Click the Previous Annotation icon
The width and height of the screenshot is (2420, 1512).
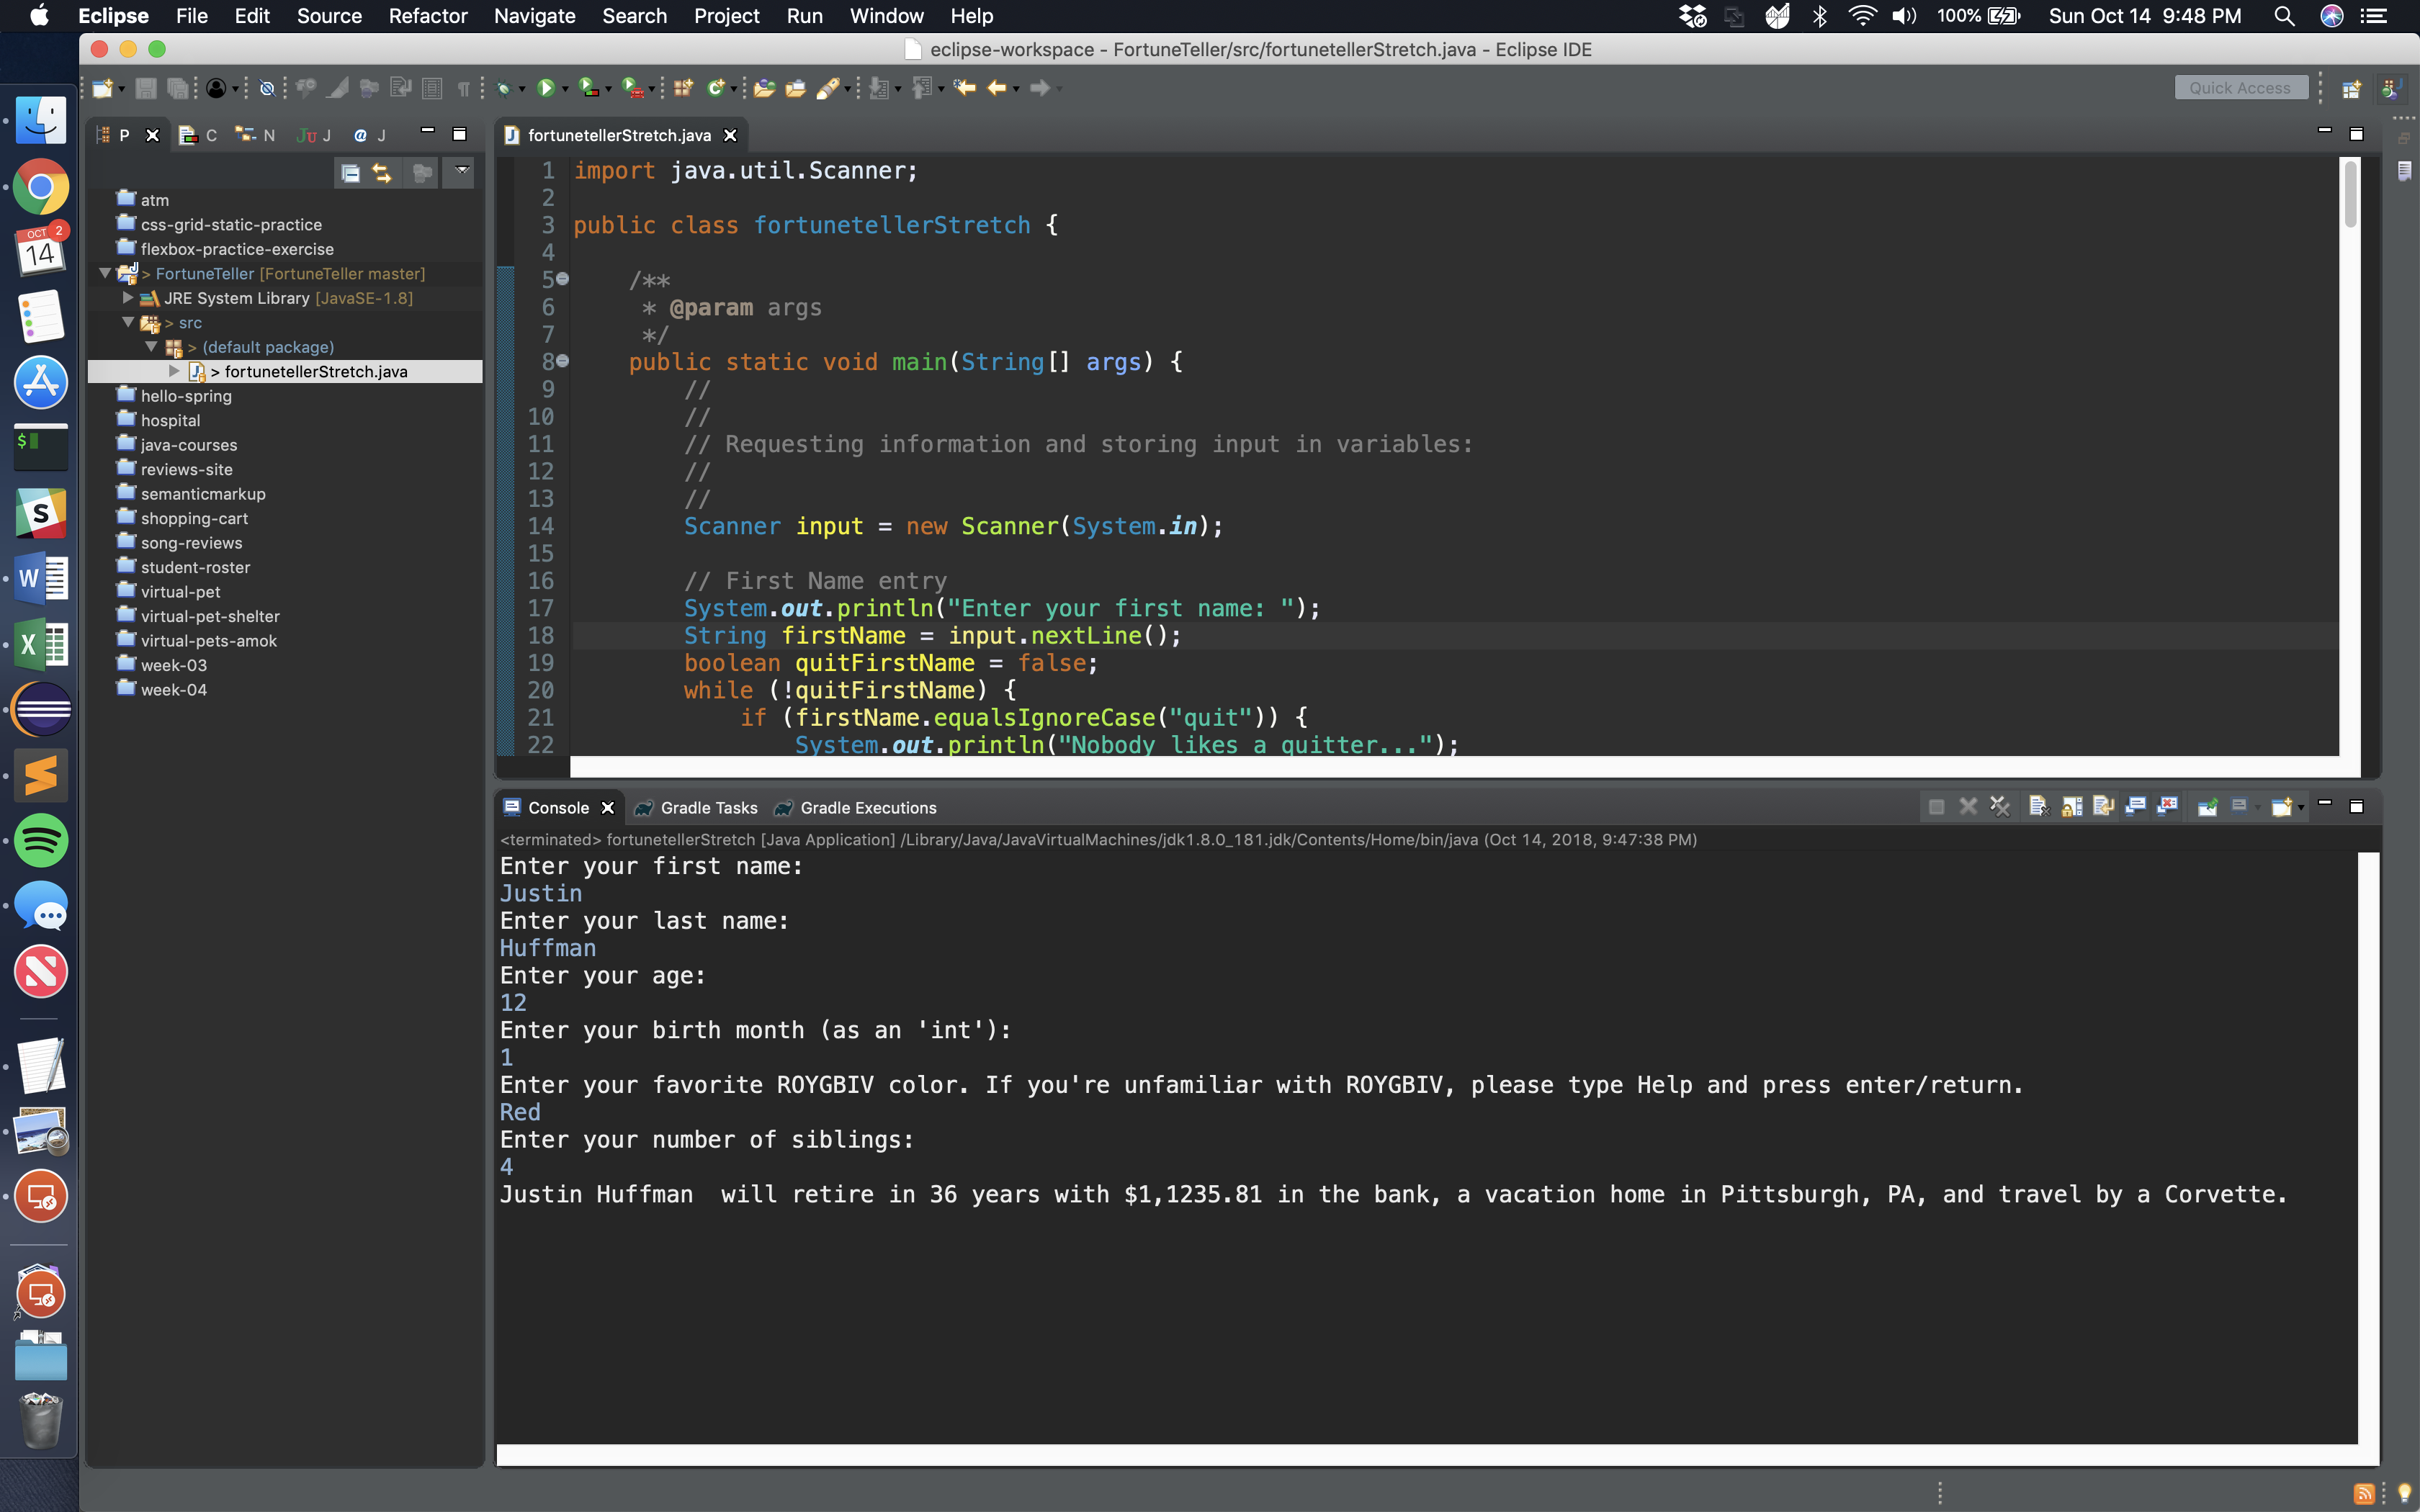pyautogui.click(x=922, y=88)
